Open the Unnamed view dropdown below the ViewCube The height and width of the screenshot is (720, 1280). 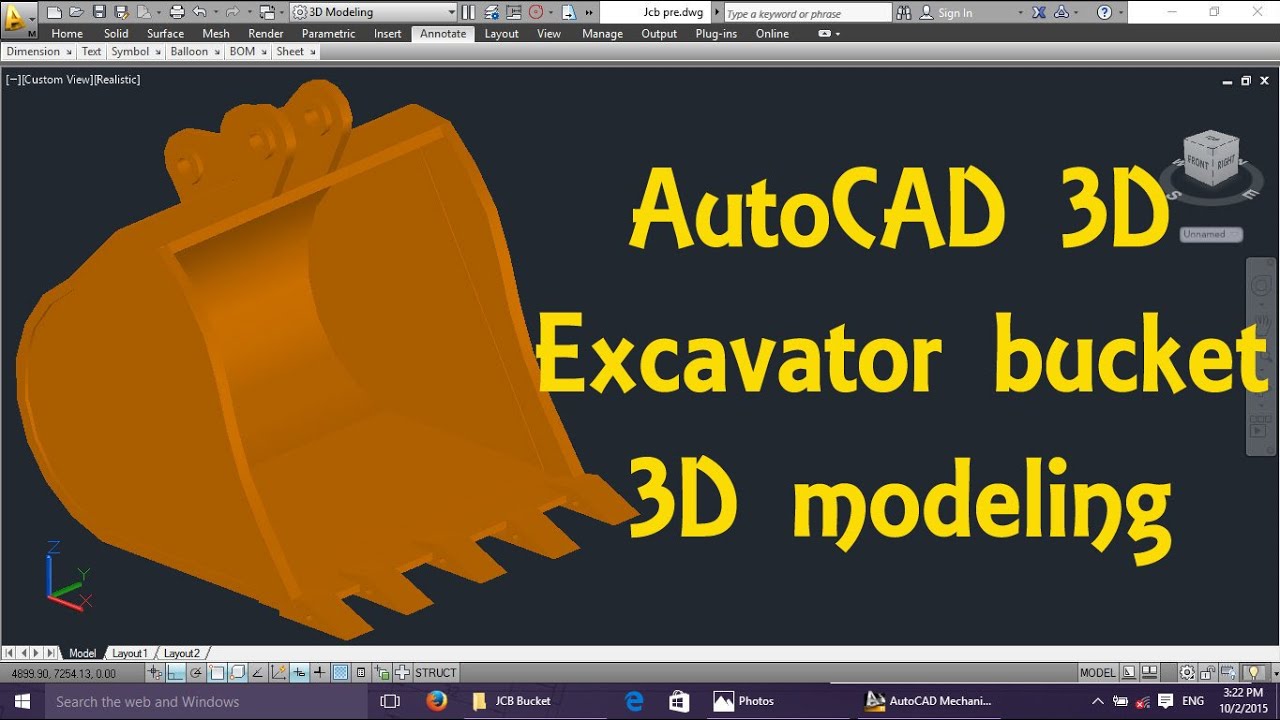(x=1211, y=234)
